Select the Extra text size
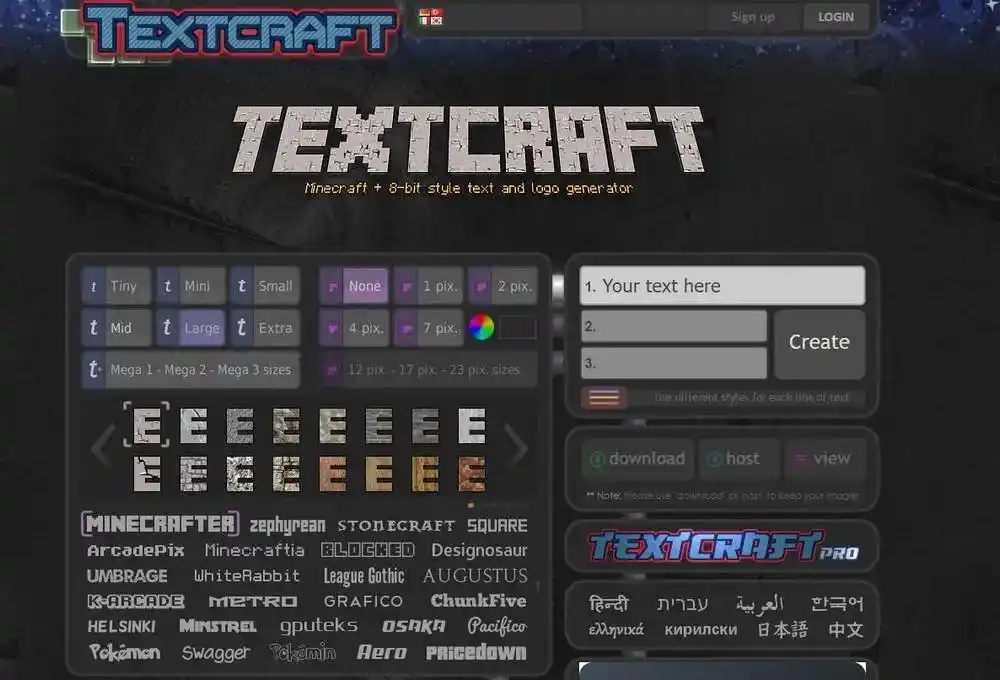The width and height of the screenshot is (1000, 680). tap(265, 328)
